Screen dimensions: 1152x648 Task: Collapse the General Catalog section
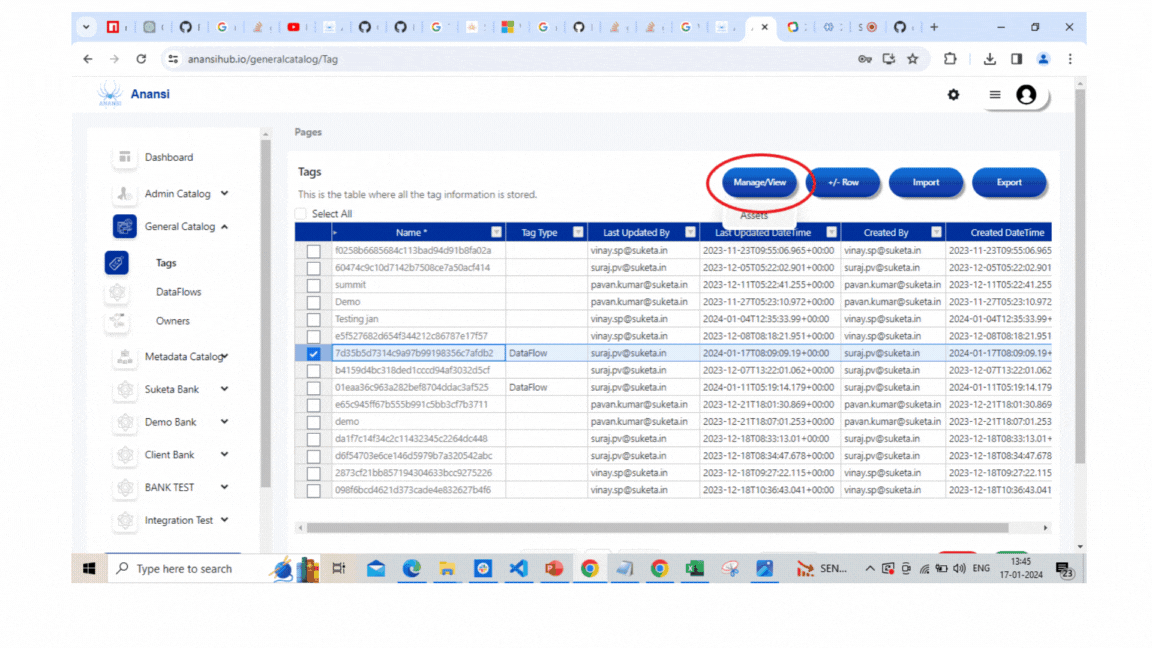coord(224,227)
